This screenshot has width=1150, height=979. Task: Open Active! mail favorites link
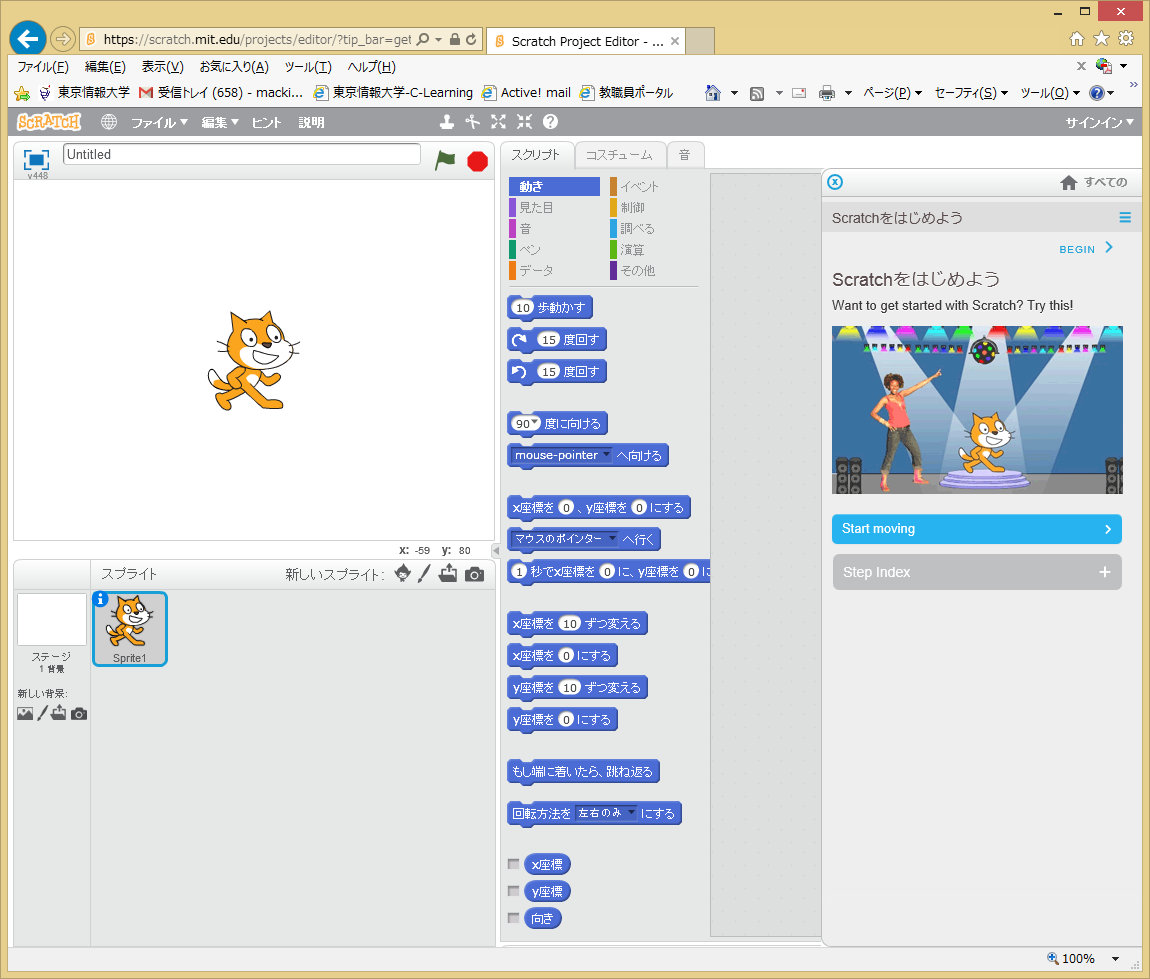click(526, 92)
